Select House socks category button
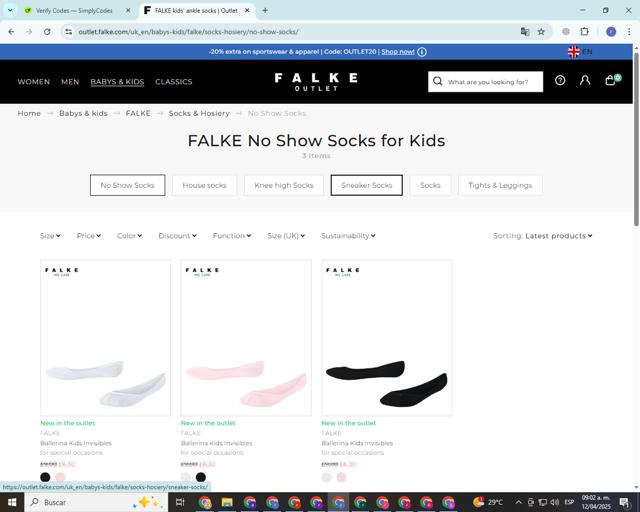This screenshot has height=512, width=640. pyautogui.click(x=204, y=185)
